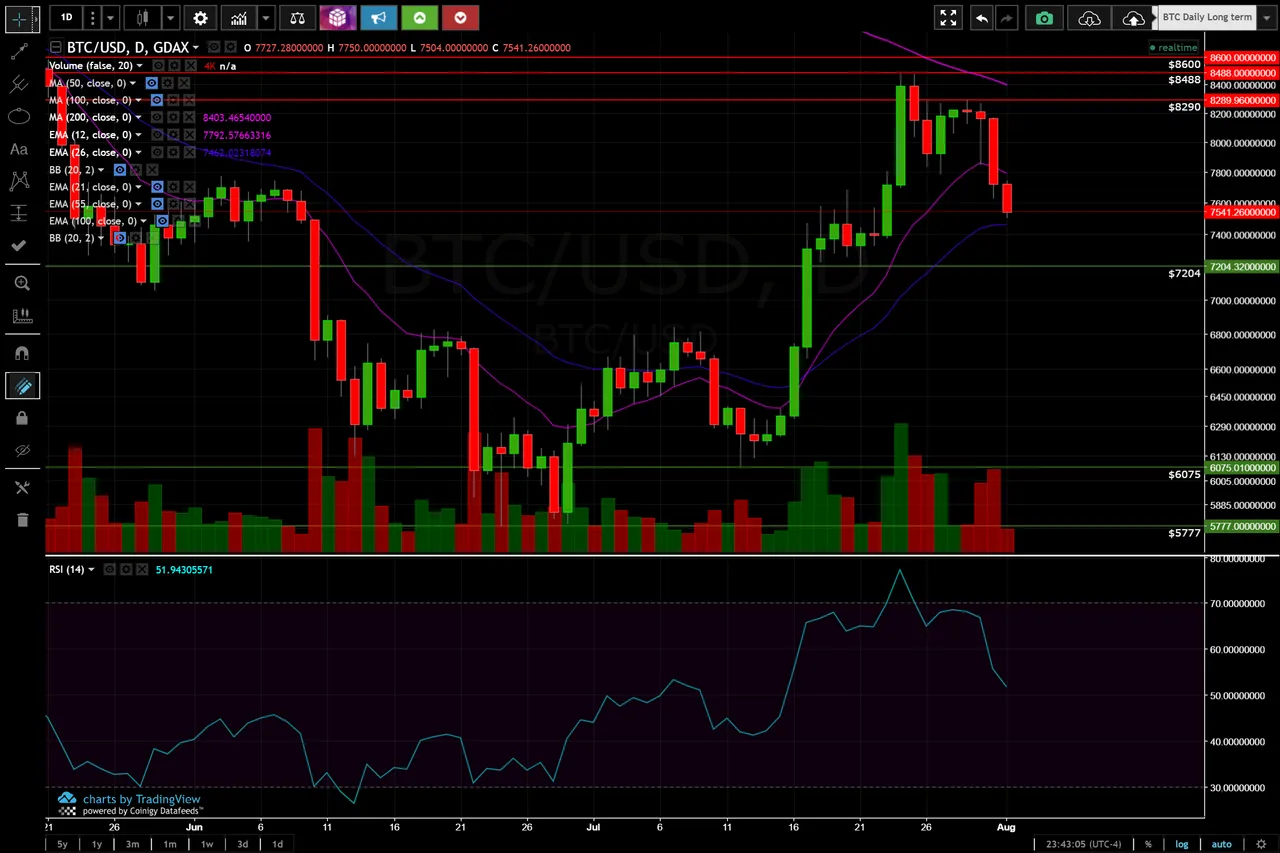Open candlestick chart style button
1280x853 pixels.
click(x=142, y=17)
